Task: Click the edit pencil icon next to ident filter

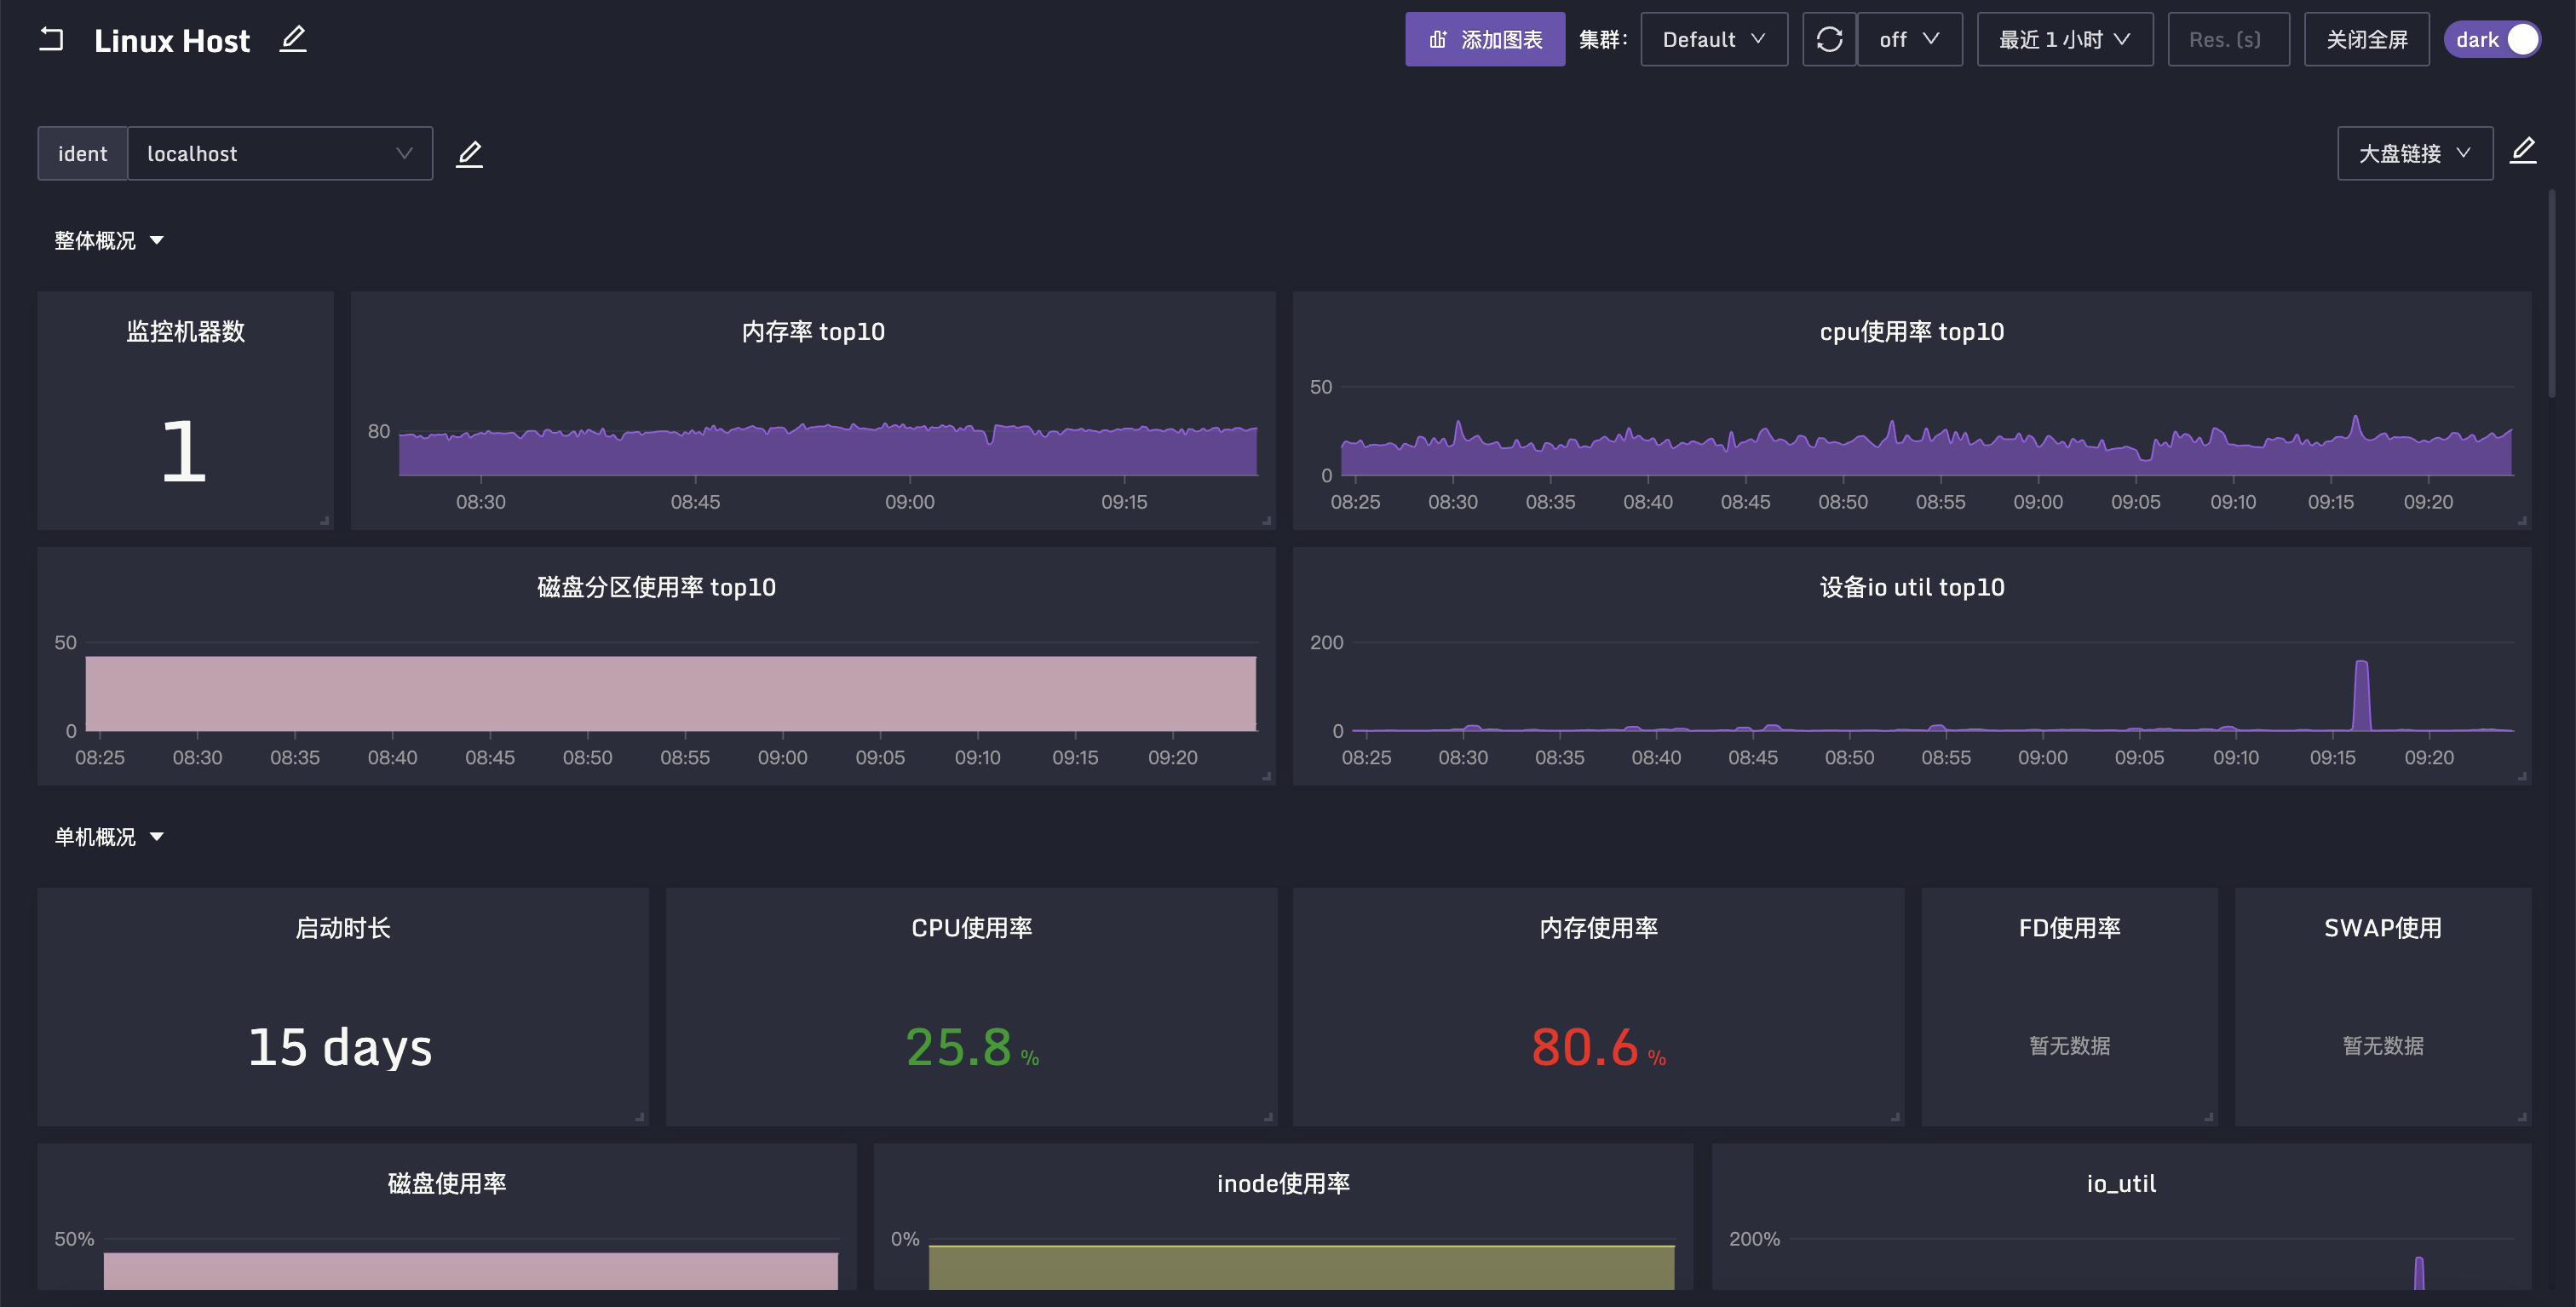Action: pyautogui.click(x=470, y=152)
